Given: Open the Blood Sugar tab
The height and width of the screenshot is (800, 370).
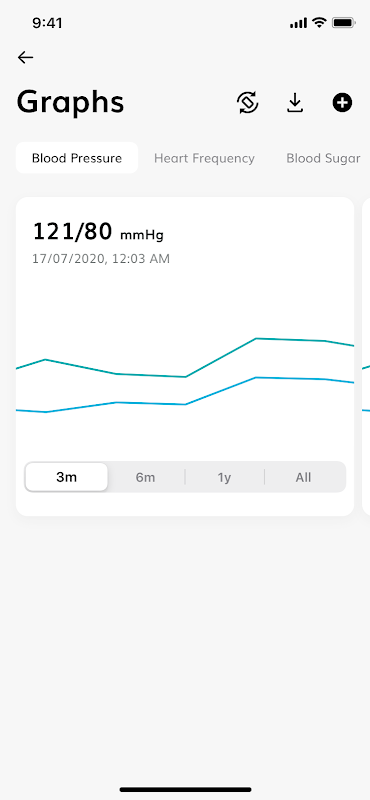Looking at the screenshot, I should pos(323,158).
